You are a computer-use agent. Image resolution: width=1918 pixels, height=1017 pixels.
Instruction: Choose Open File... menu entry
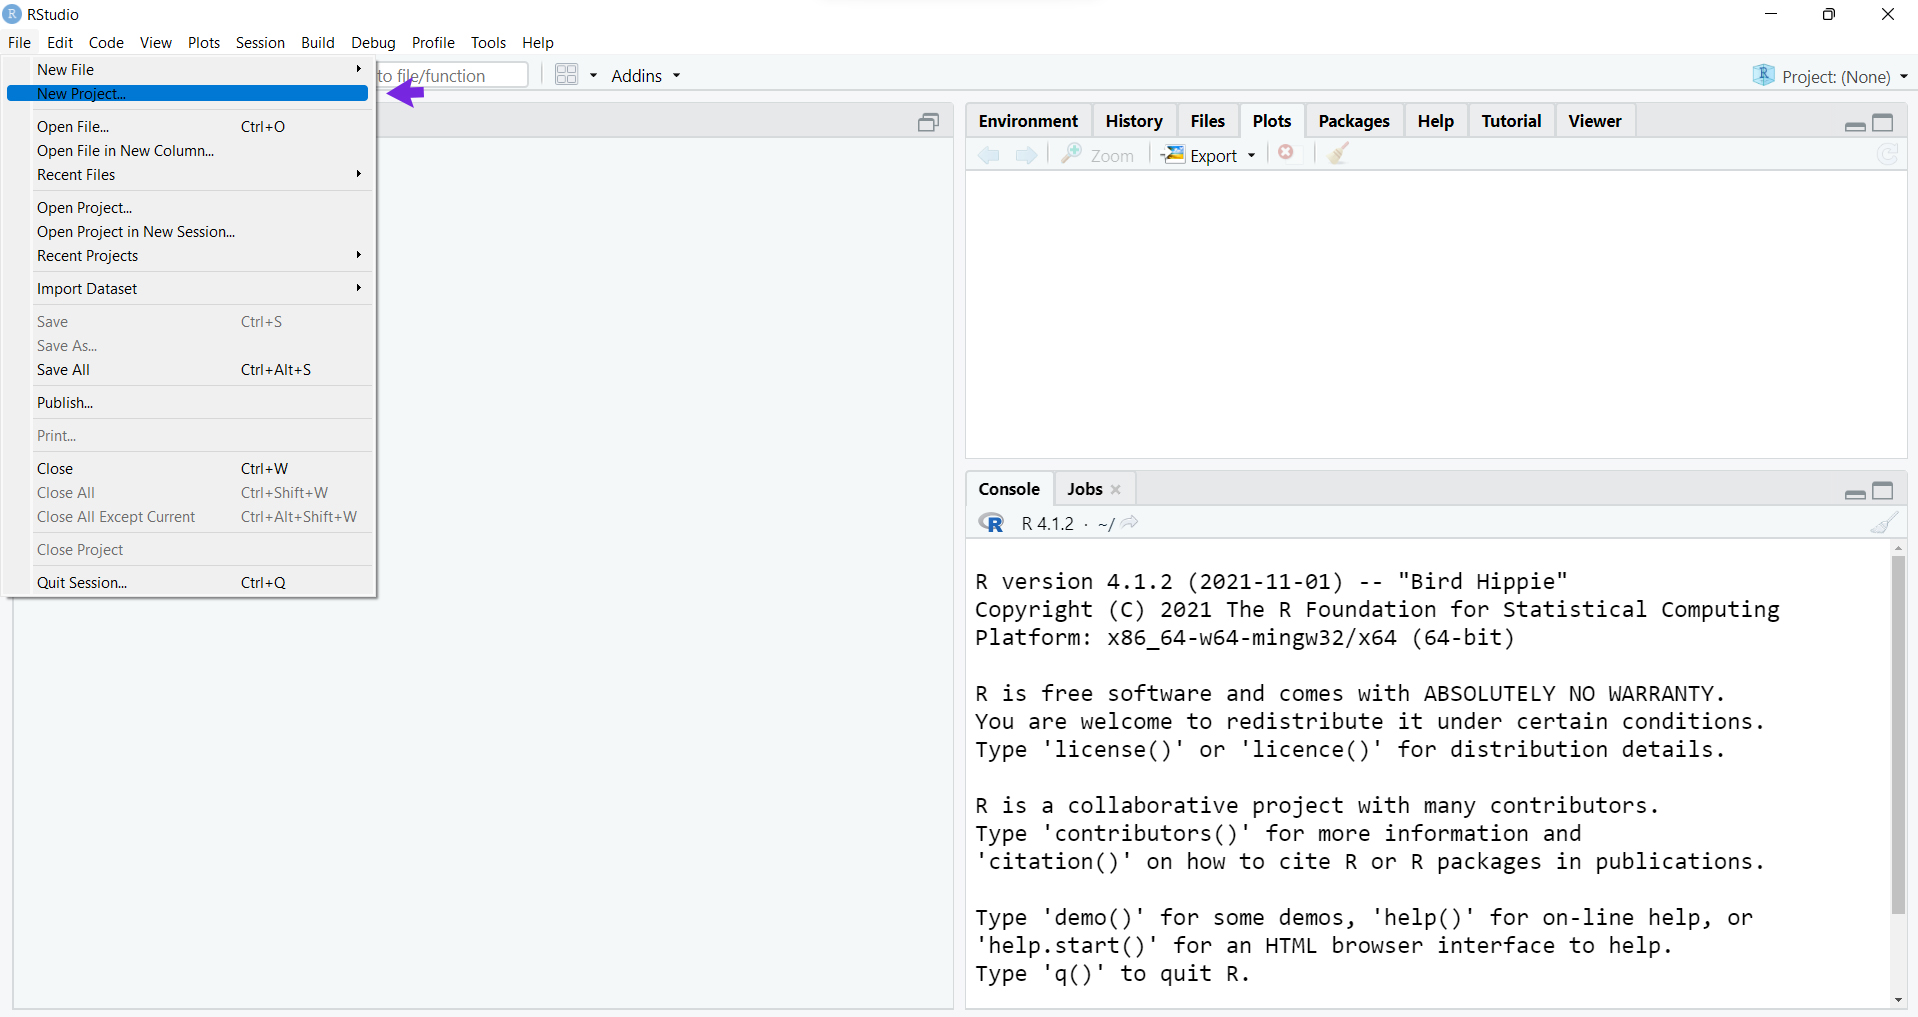[189, 126]
